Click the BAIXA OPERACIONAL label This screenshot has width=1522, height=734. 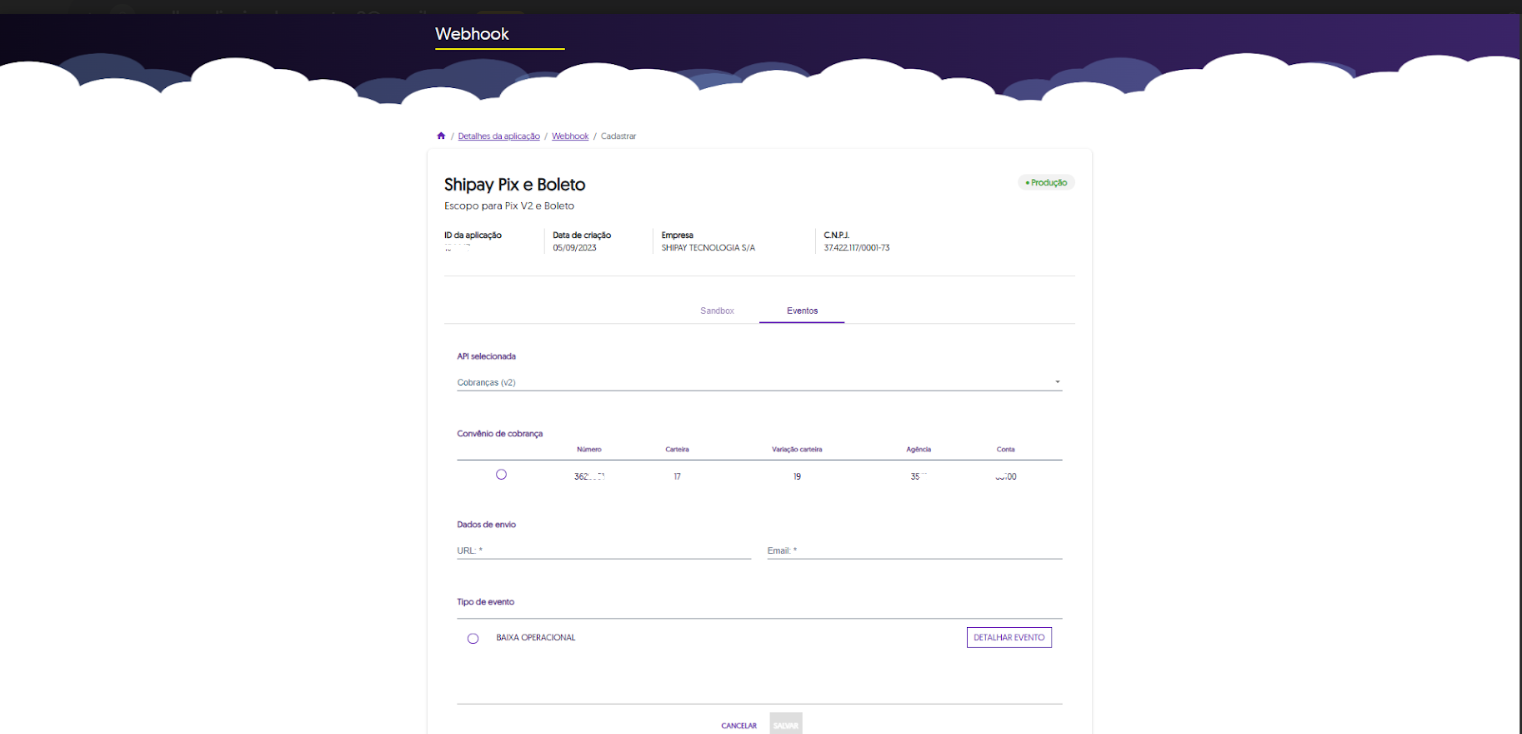(x=536, y=638)
